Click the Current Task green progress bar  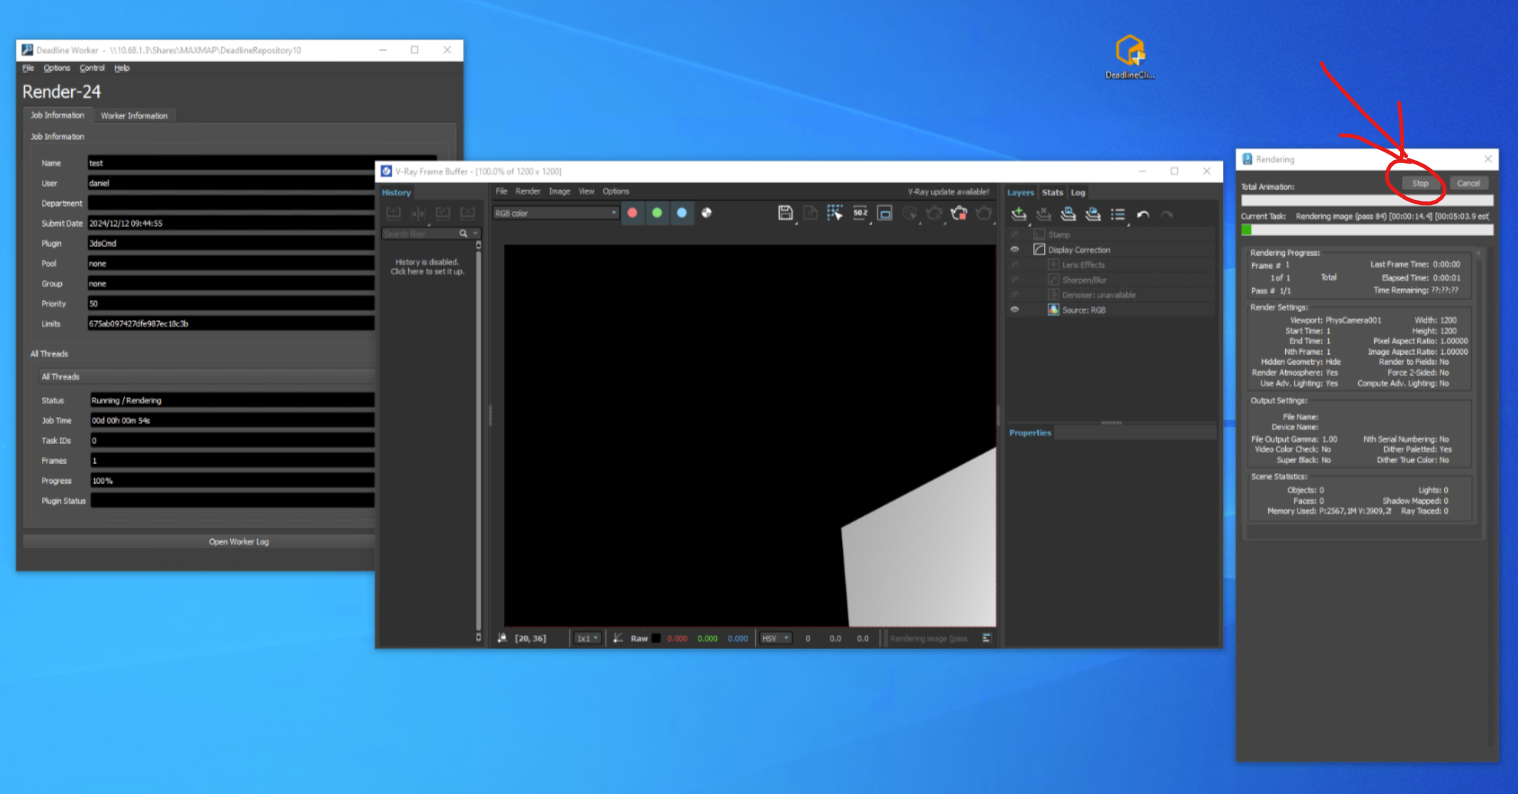[x=1367, y=230]
